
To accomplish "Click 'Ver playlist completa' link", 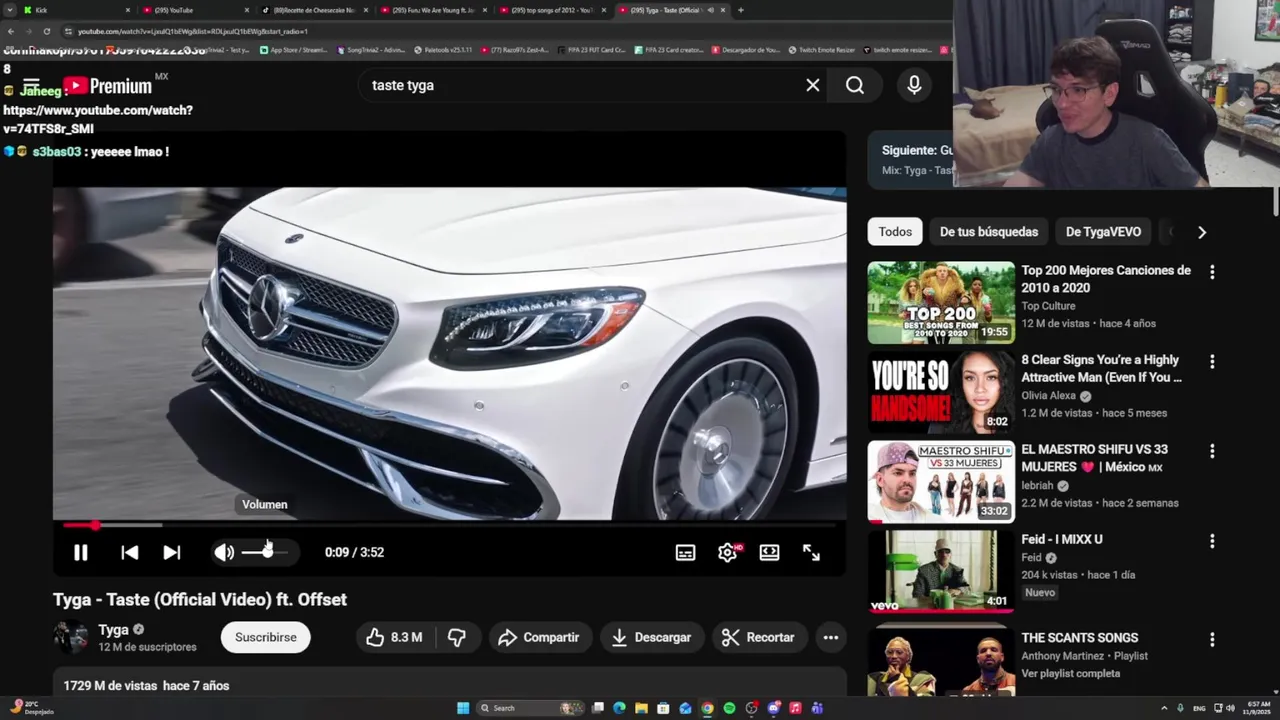I will click(1070, 673).
